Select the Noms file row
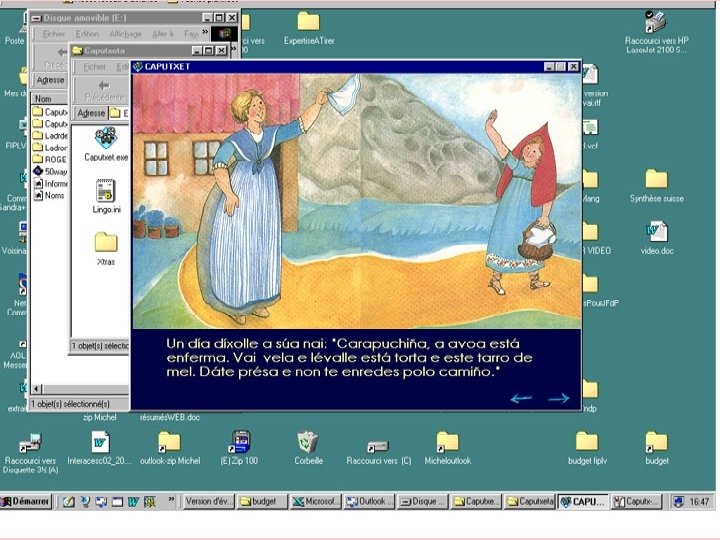This screenshot has height=540, width=720. (x=49, y=195)
